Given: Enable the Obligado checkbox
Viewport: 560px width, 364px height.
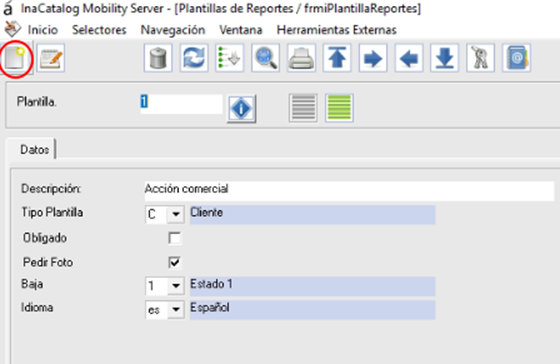Looking at the screenshot, I should click(x=175, y=238).
